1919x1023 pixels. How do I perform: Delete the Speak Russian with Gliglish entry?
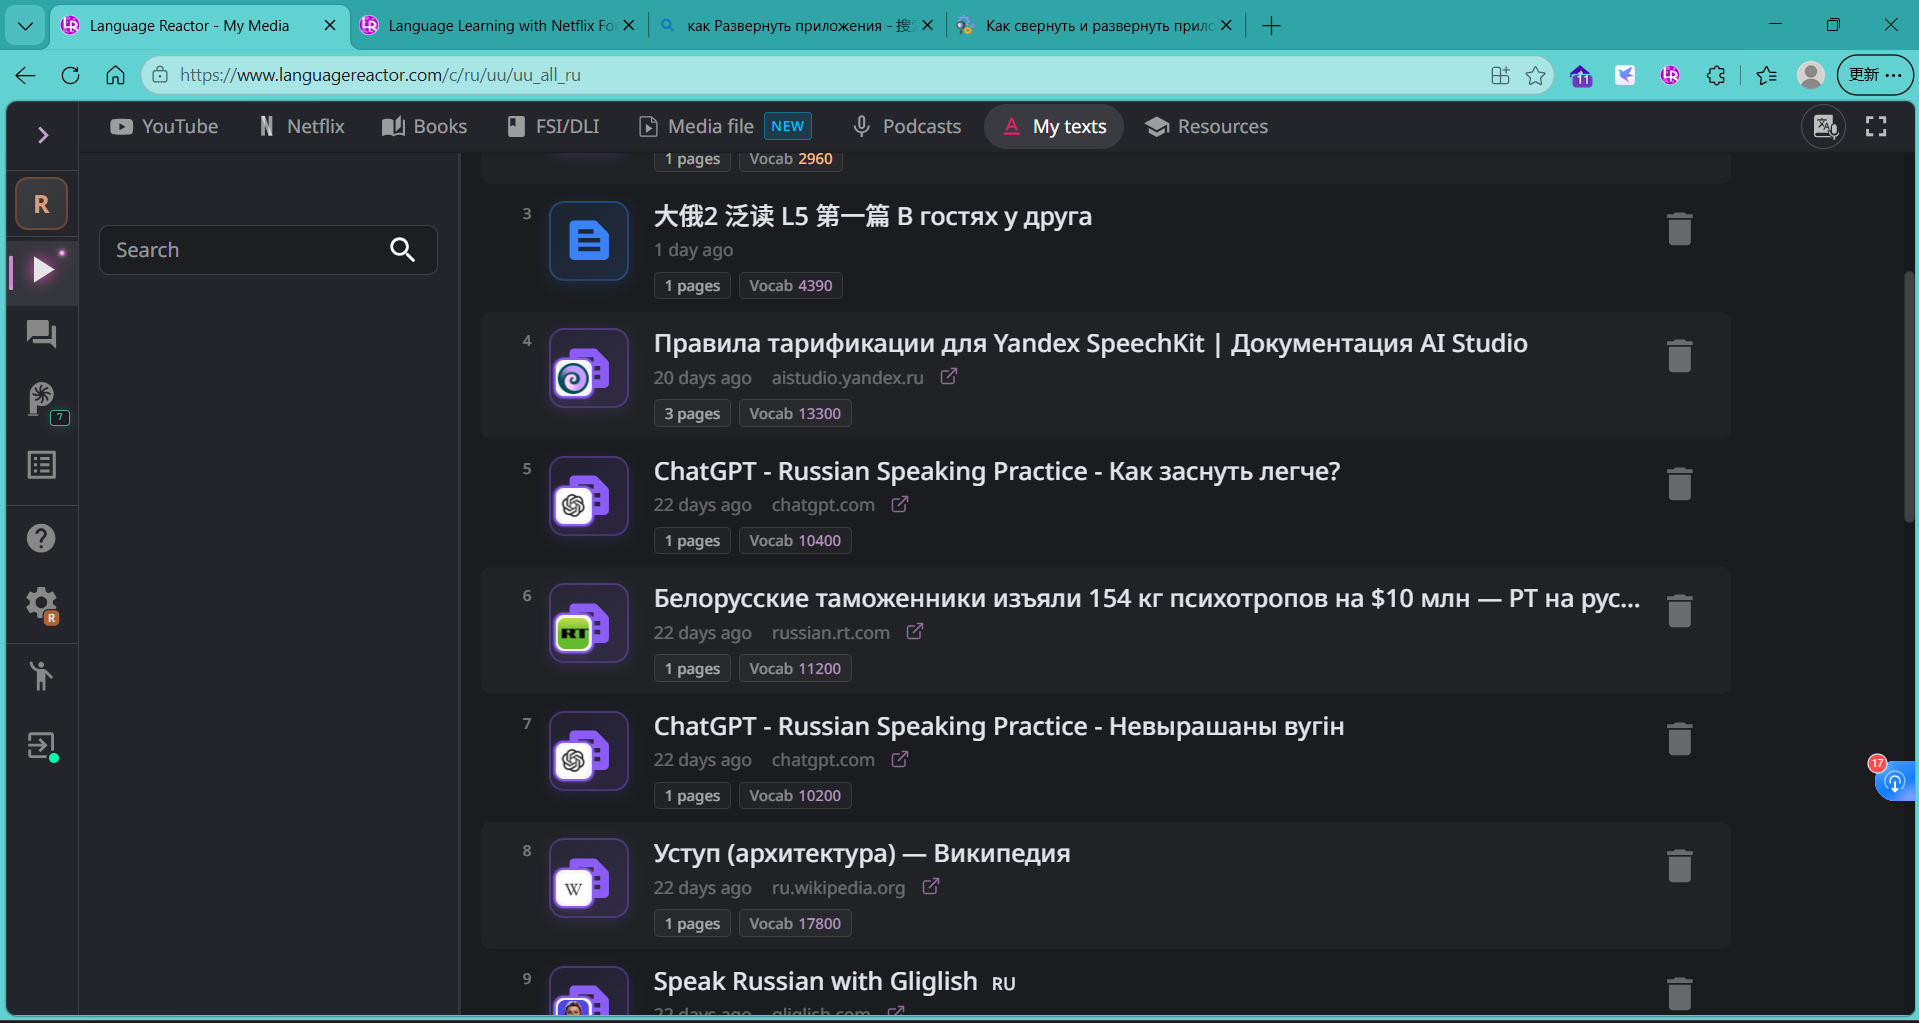(1680, 993)
